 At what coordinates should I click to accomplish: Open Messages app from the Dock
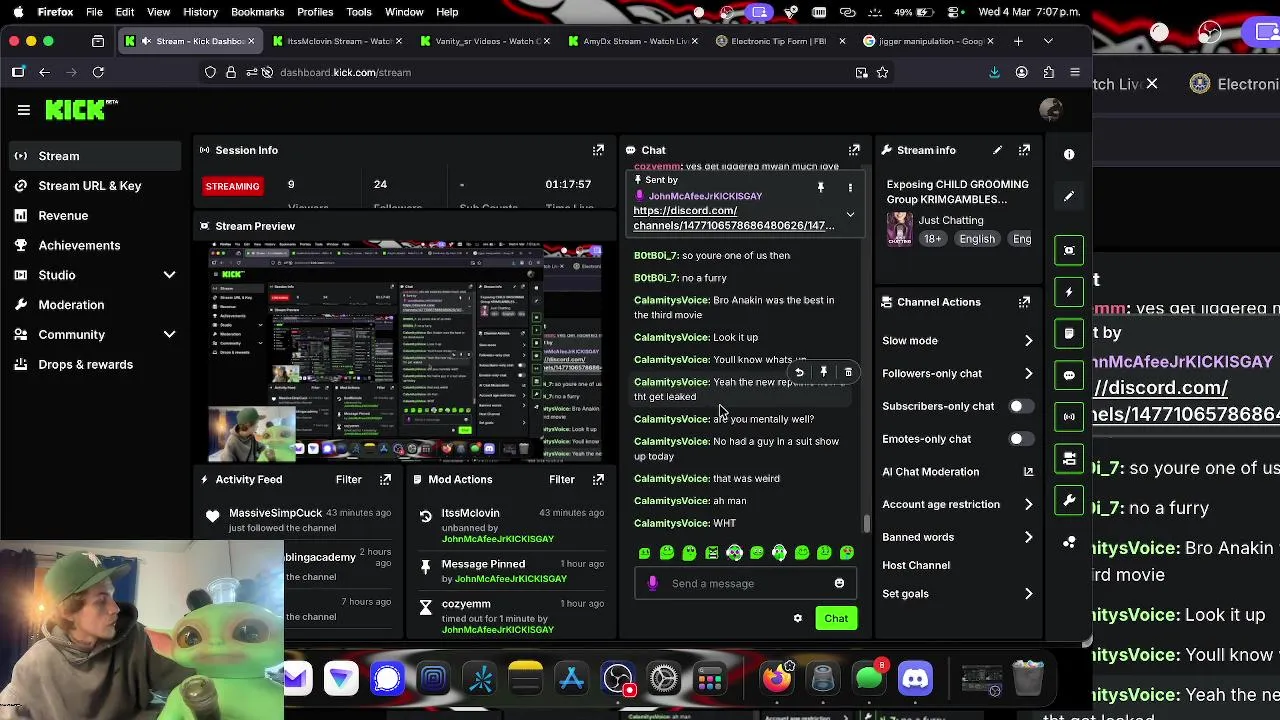coord(869,678)
